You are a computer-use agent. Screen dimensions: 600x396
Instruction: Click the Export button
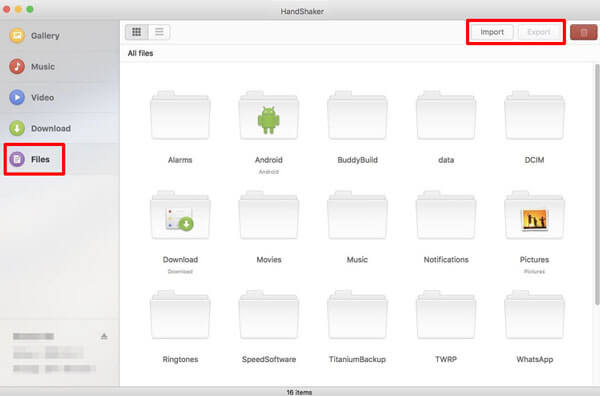tap(538, 32)
